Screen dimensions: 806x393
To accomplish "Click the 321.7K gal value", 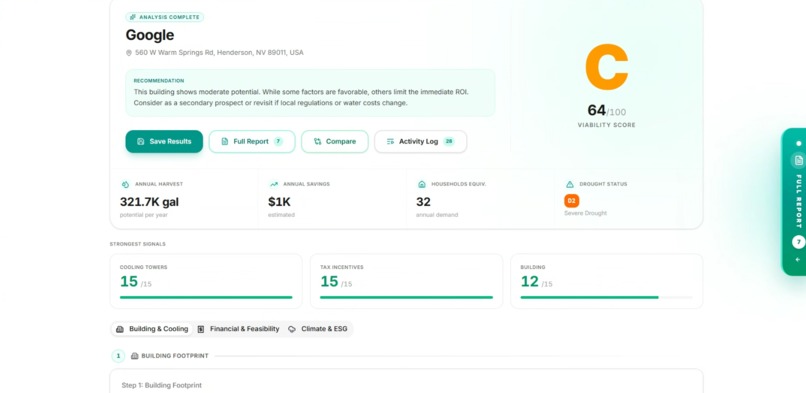I will pos(150,202).
